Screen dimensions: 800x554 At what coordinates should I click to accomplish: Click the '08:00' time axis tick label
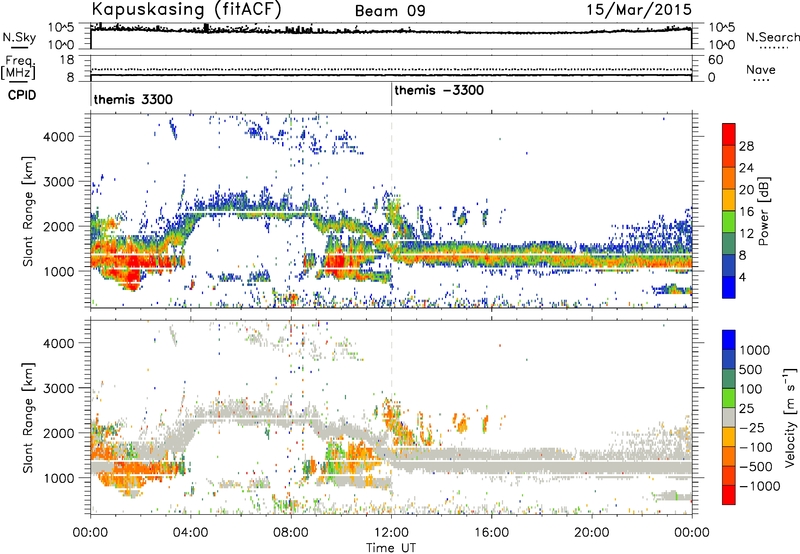click(x=291, y=533)
